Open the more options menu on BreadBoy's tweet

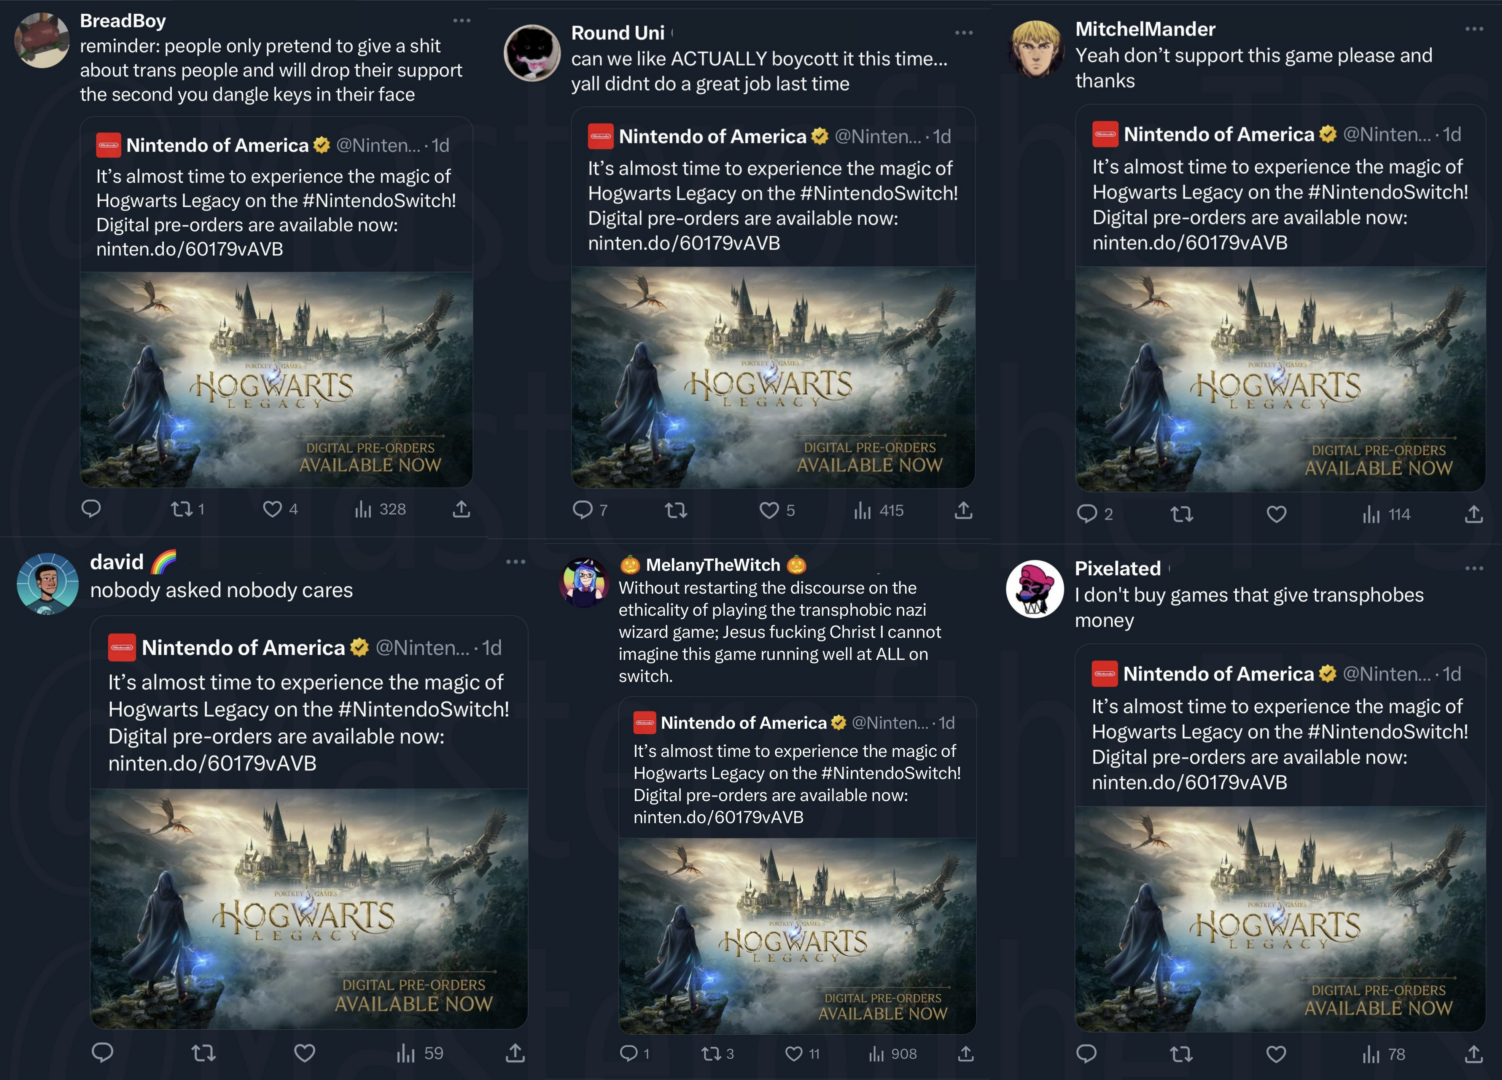click(x=461, y=20)
